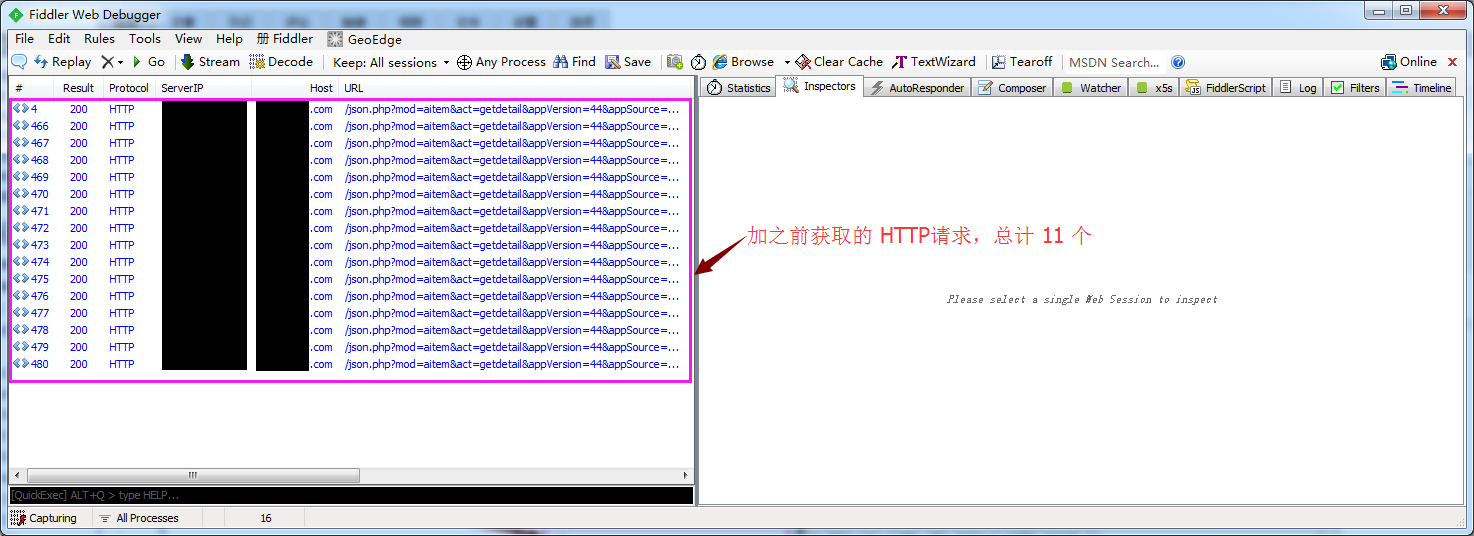
Task: Open Find sessions with the binoculars icon
Action: [x=574, y=62]
